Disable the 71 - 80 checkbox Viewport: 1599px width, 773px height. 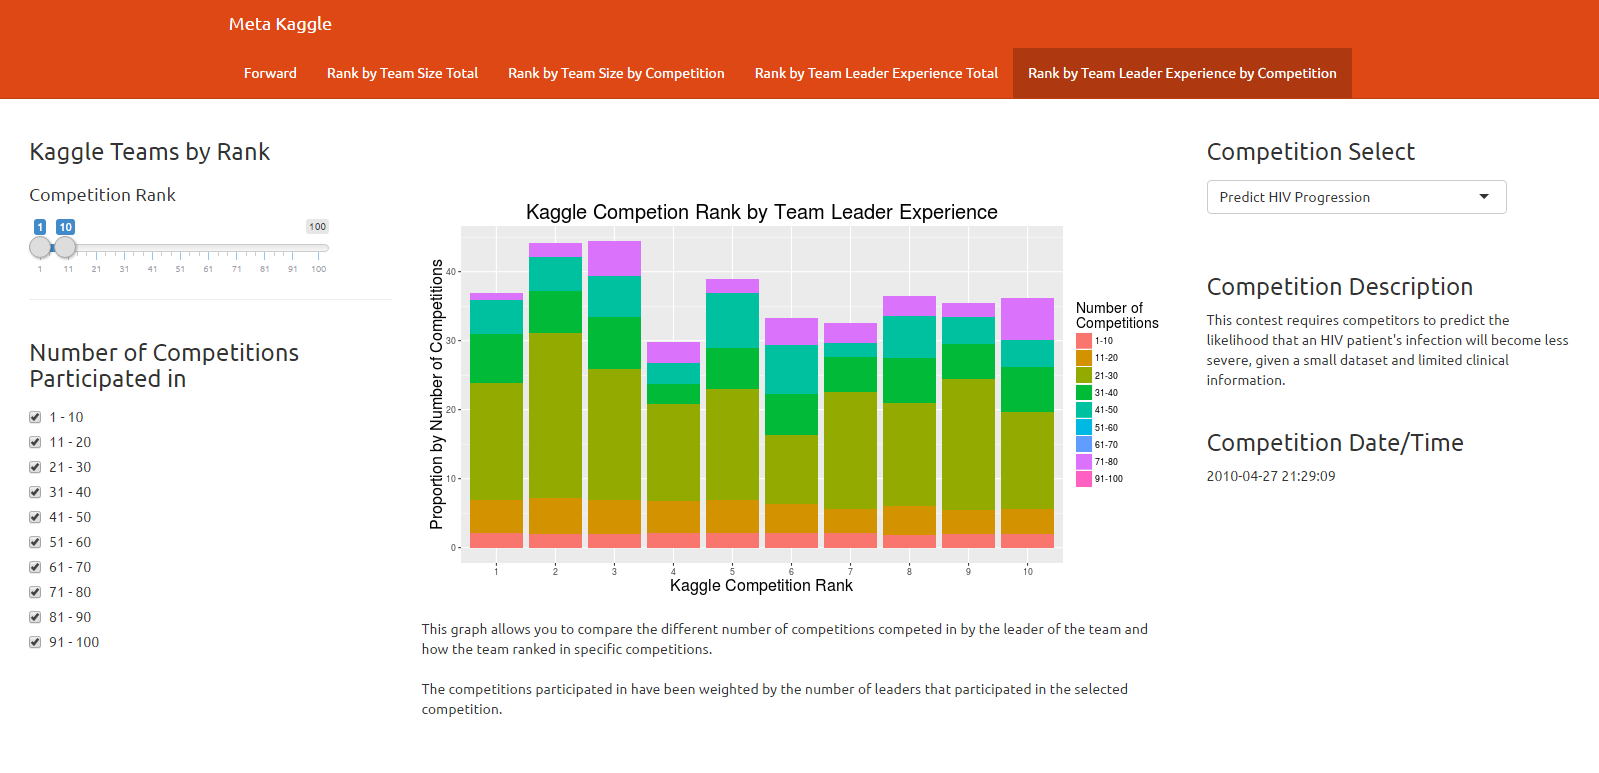[x=35, y=592]
